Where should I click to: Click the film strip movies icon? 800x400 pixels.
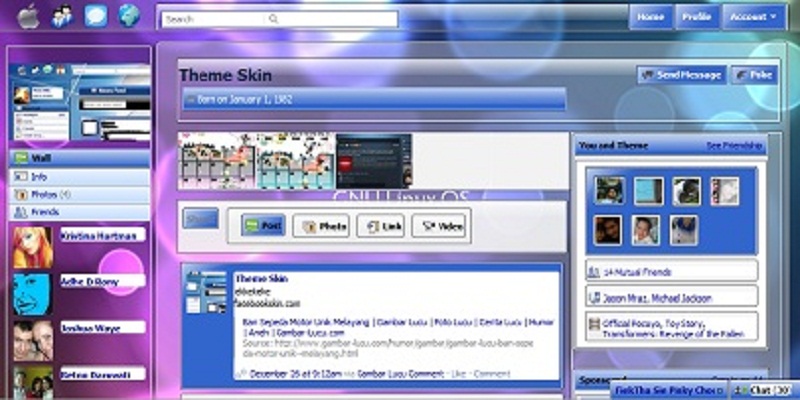pyautogui.click(x=594, y=324)
